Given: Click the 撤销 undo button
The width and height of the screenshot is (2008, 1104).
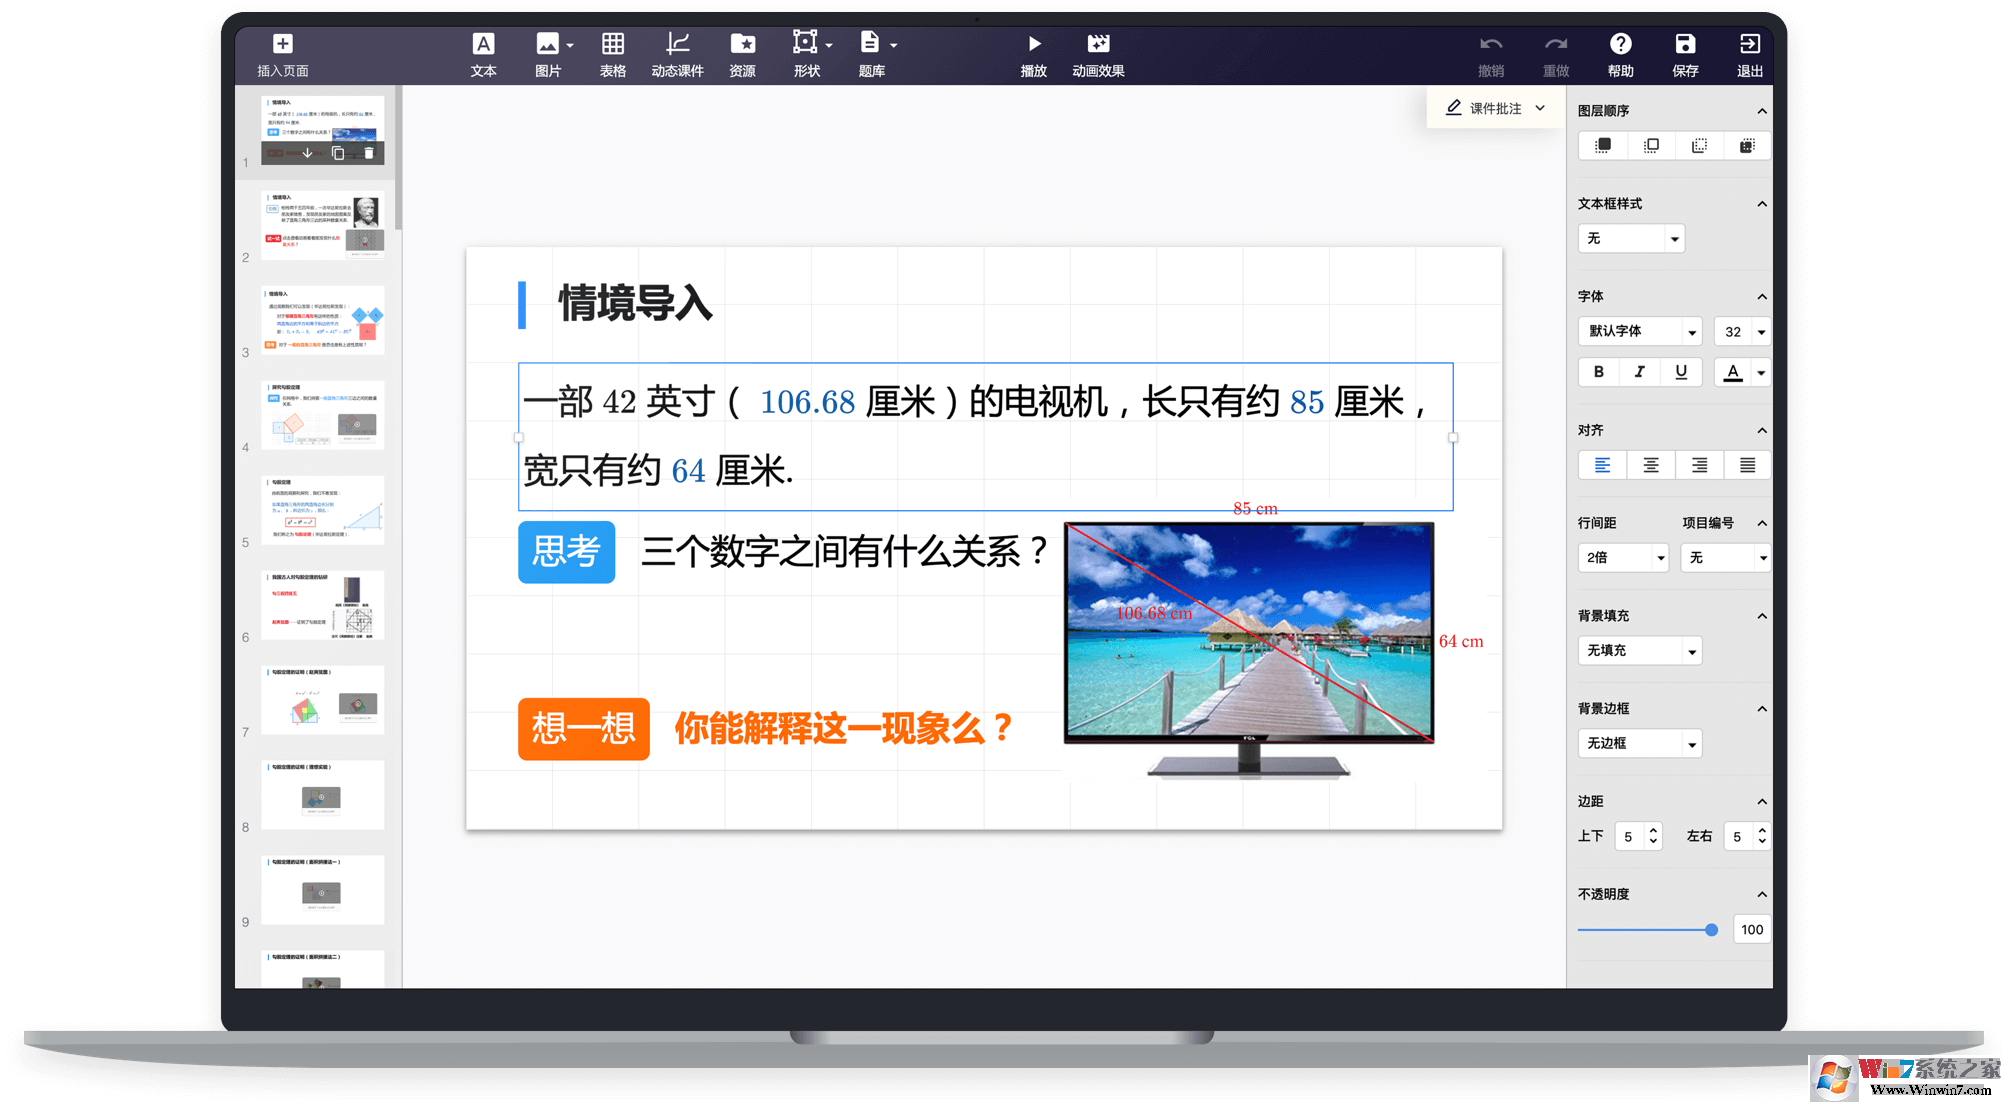Looking at the screenshot, I should pos(1491,43).
